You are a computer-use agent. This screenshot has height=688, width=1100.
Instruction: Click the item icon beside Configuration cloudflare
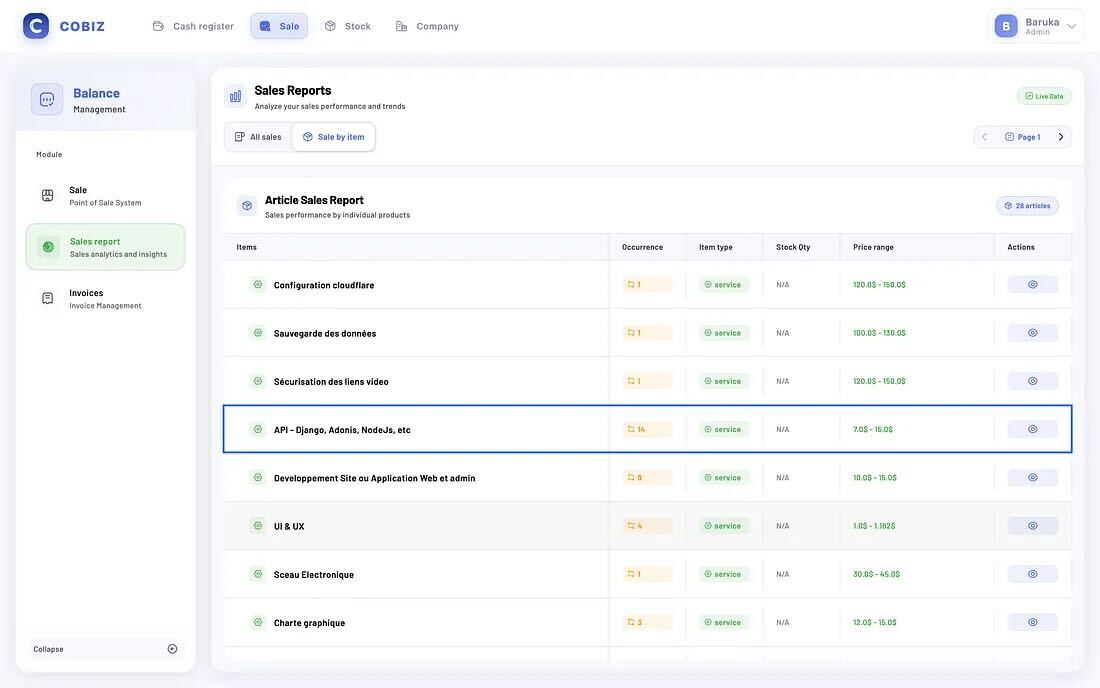pos(258,285)
